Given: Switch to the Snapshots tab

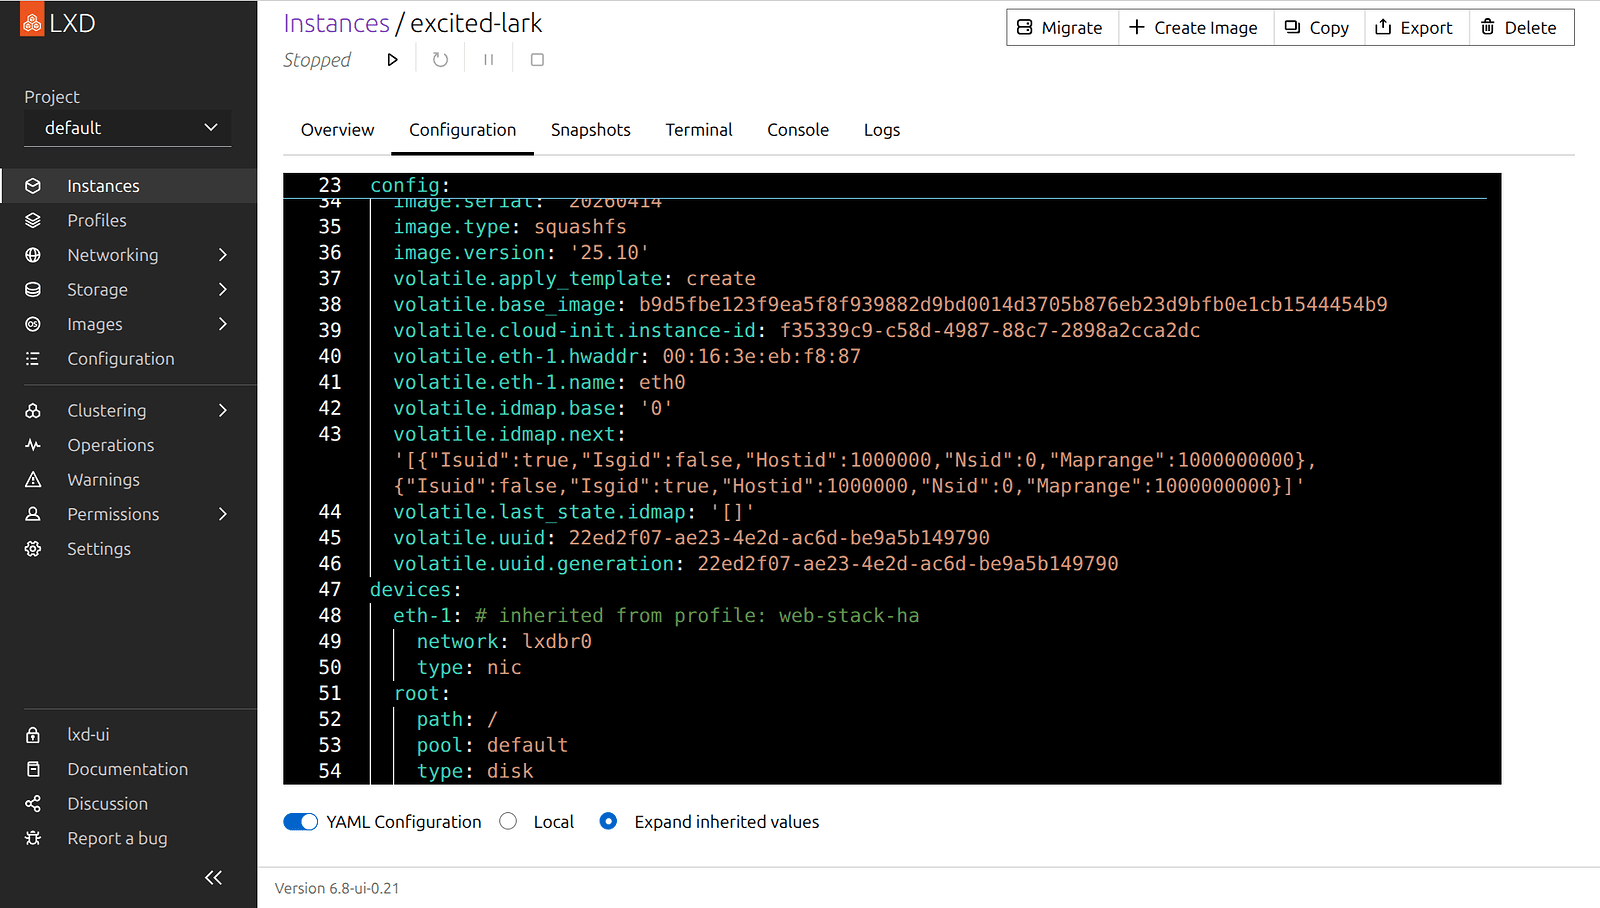Looking at the screenshot, I should 590,130.
